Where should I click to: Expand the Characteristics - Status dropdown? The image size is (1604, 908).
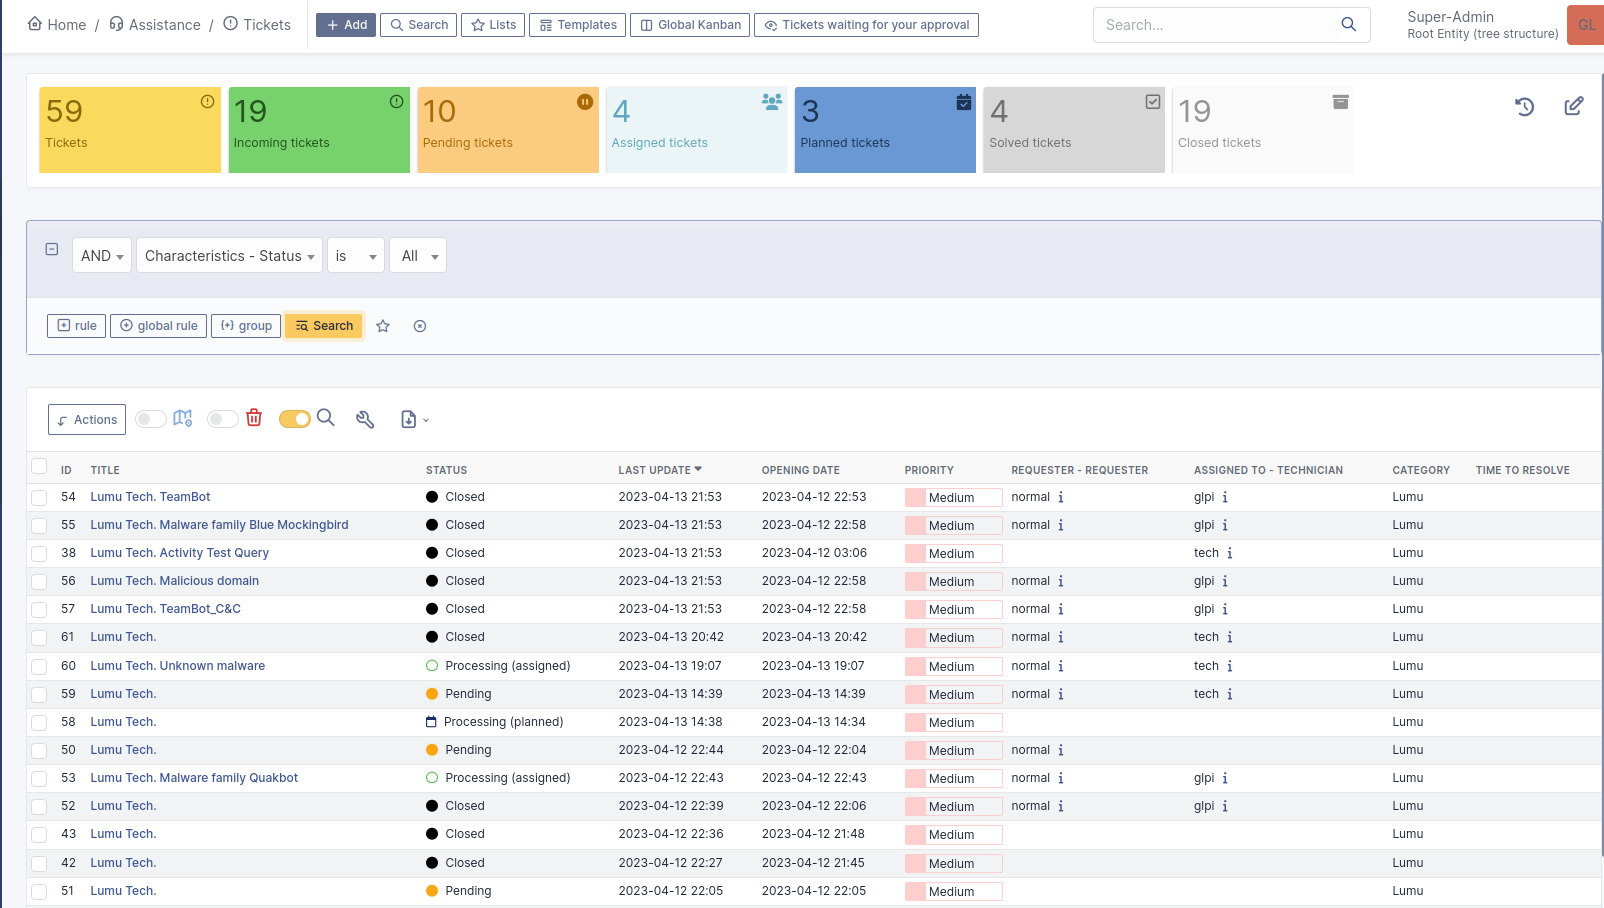click(x=229, y=256)
